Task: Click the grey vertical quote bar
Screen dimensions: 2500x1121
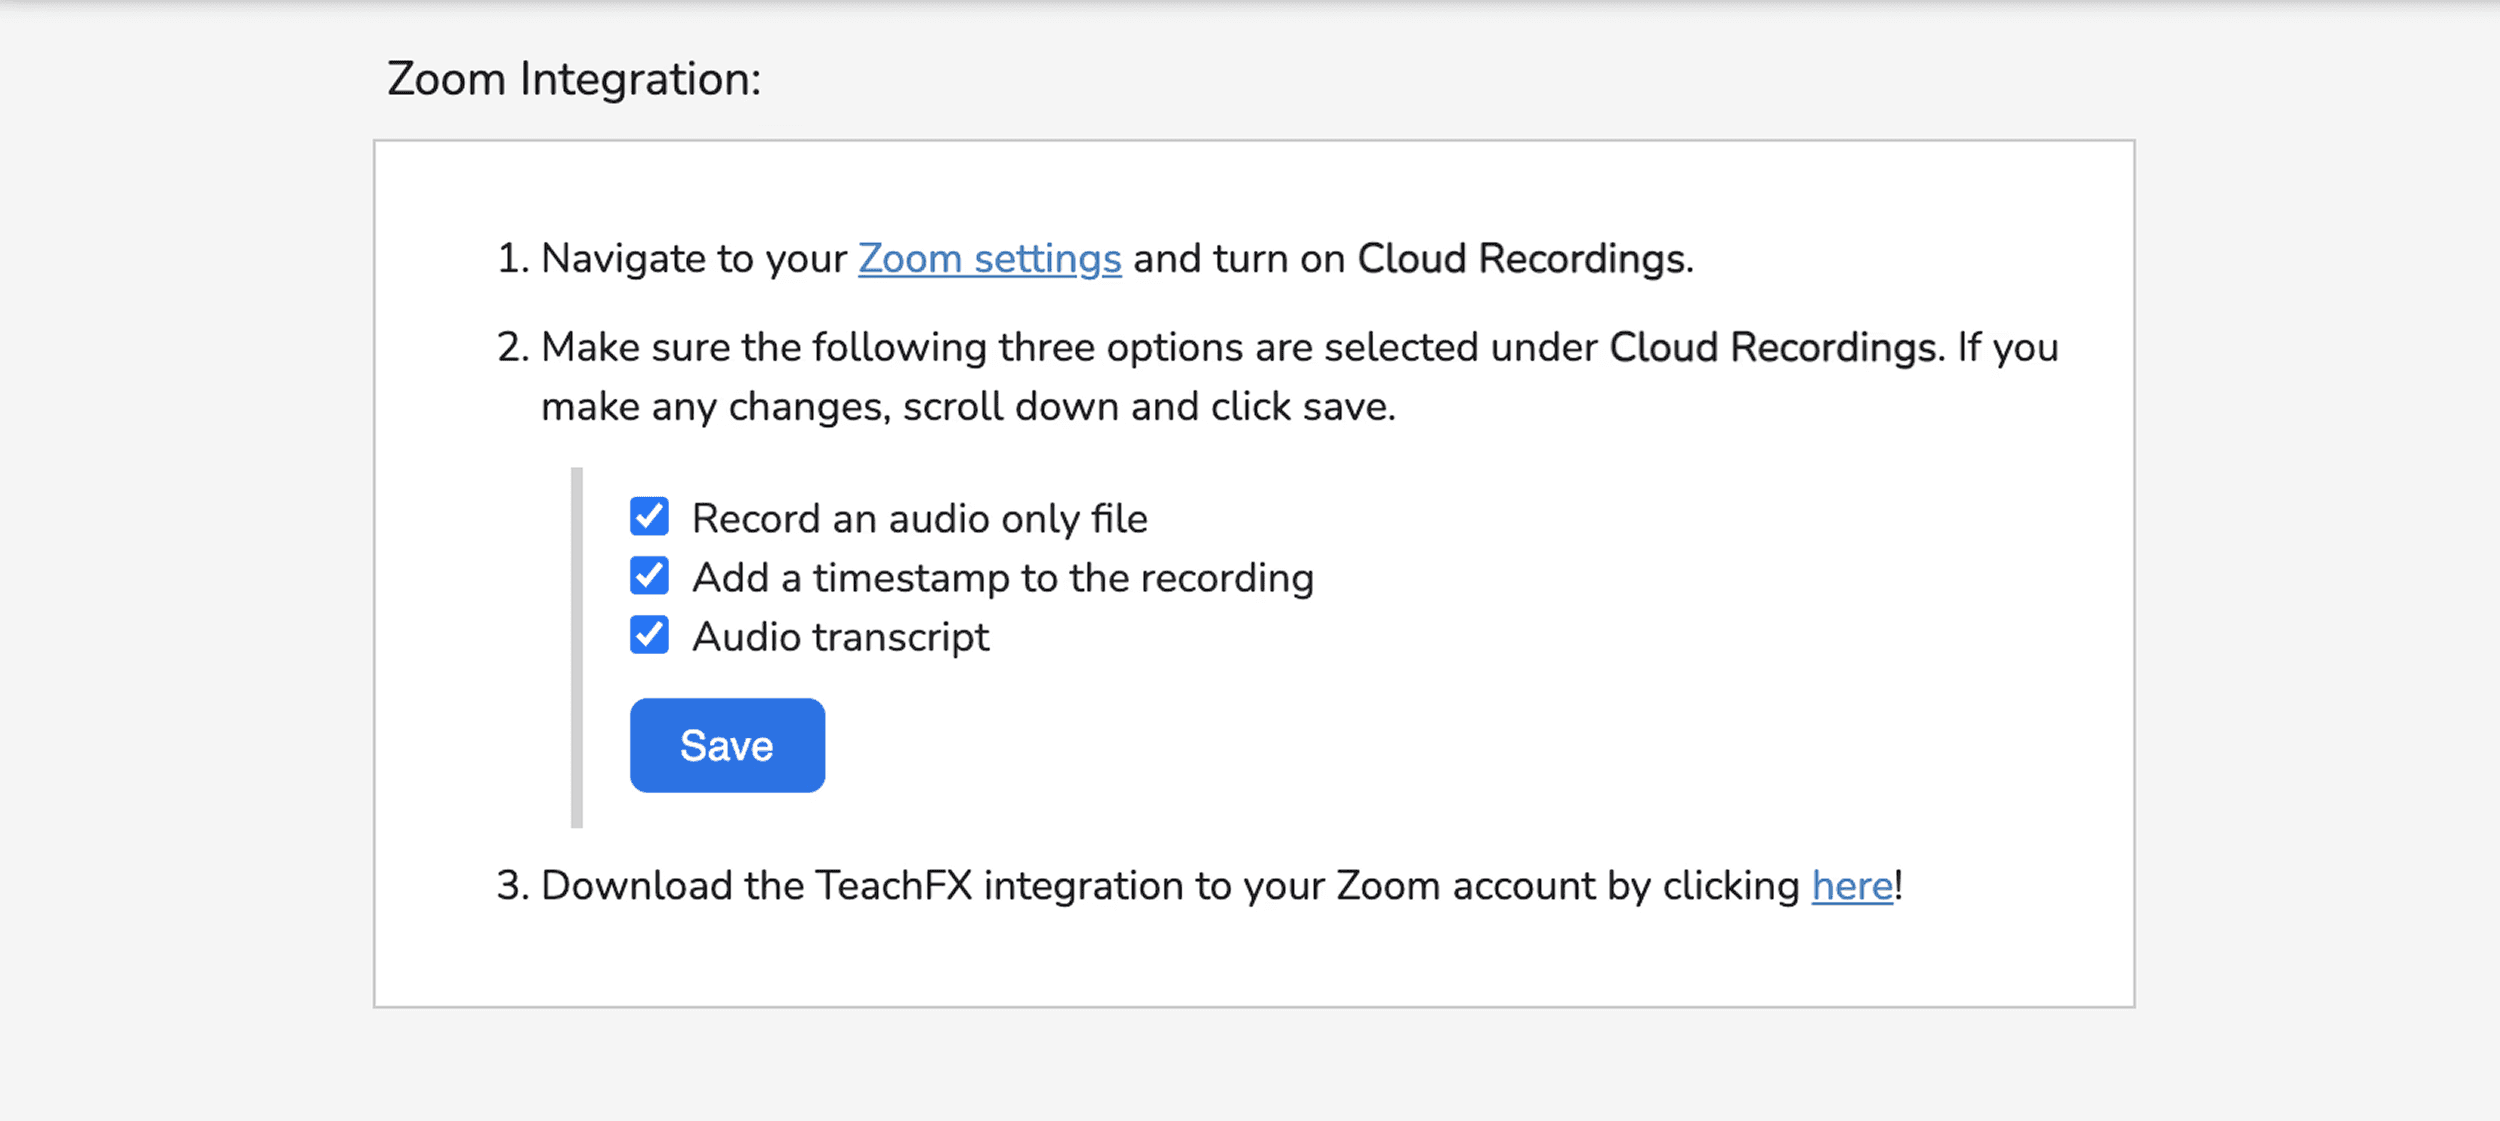Action: coord(576,647)
